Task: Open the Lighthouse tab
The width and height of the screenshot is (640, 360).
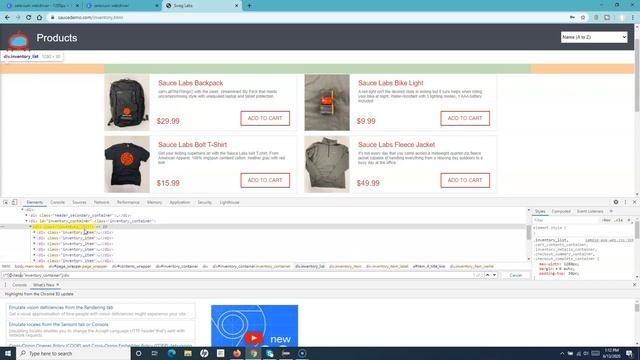Action: (x=229, y=202)
